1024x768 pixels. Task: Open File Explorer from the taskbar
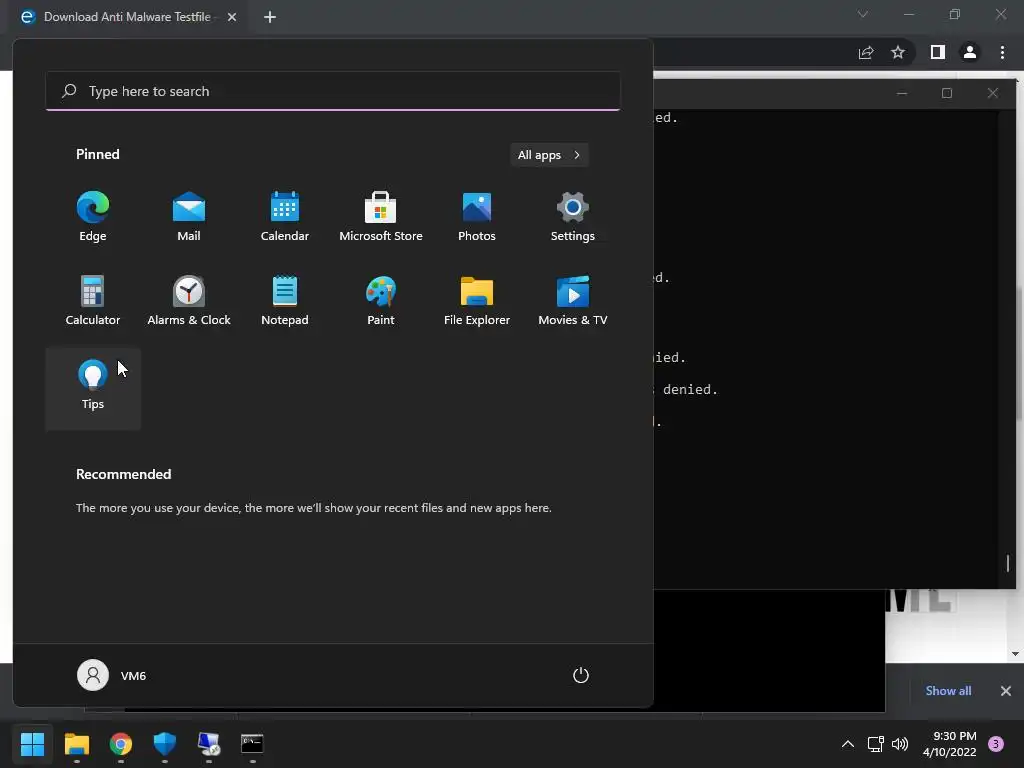76,744
